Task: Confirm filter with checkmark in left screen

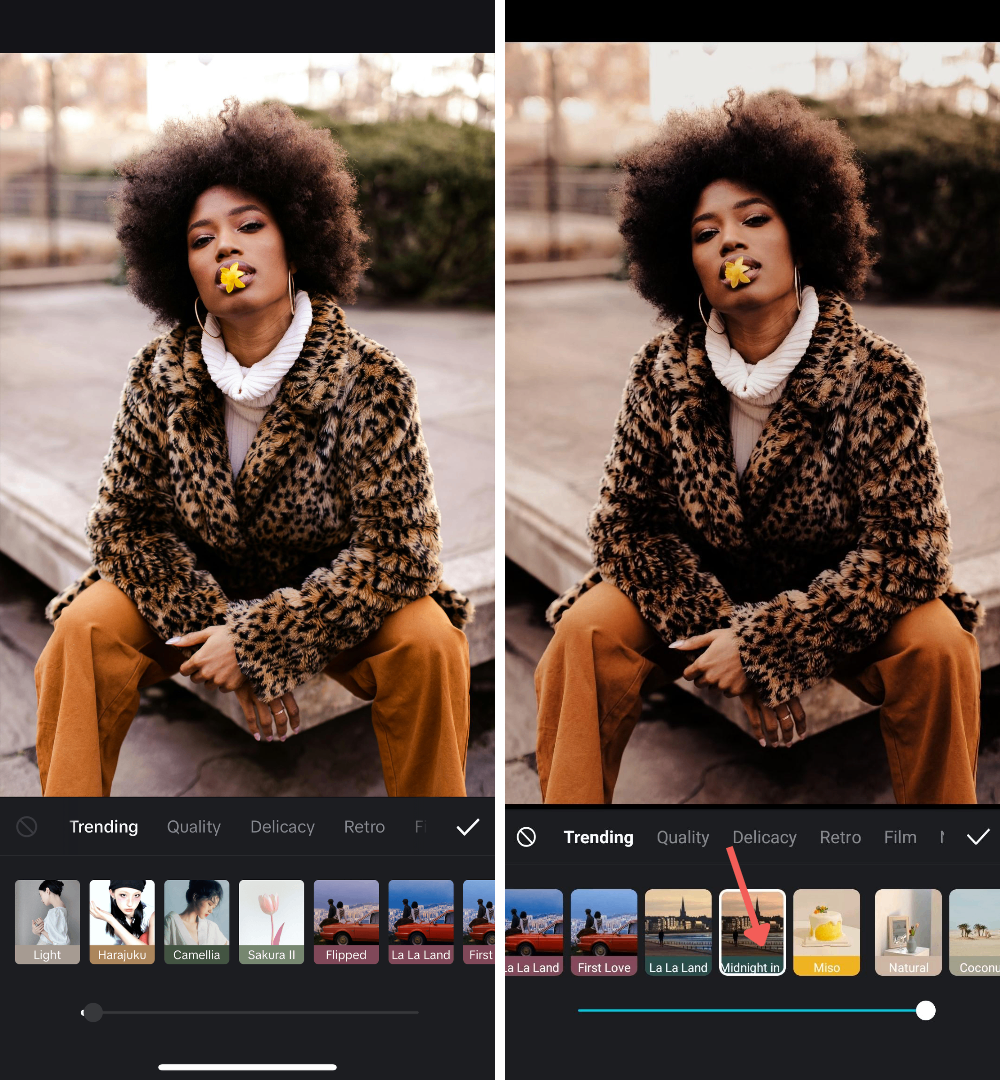Action: pyautogui.click(x=468, y=827)
